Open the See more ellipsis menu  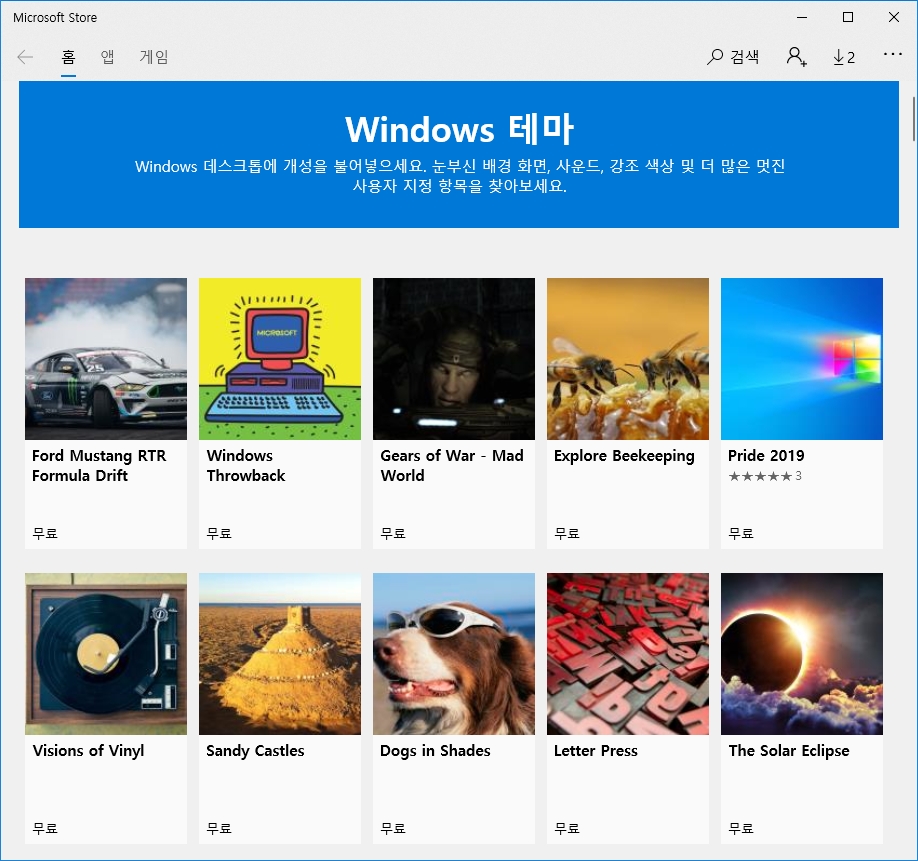tap(892, 54)
